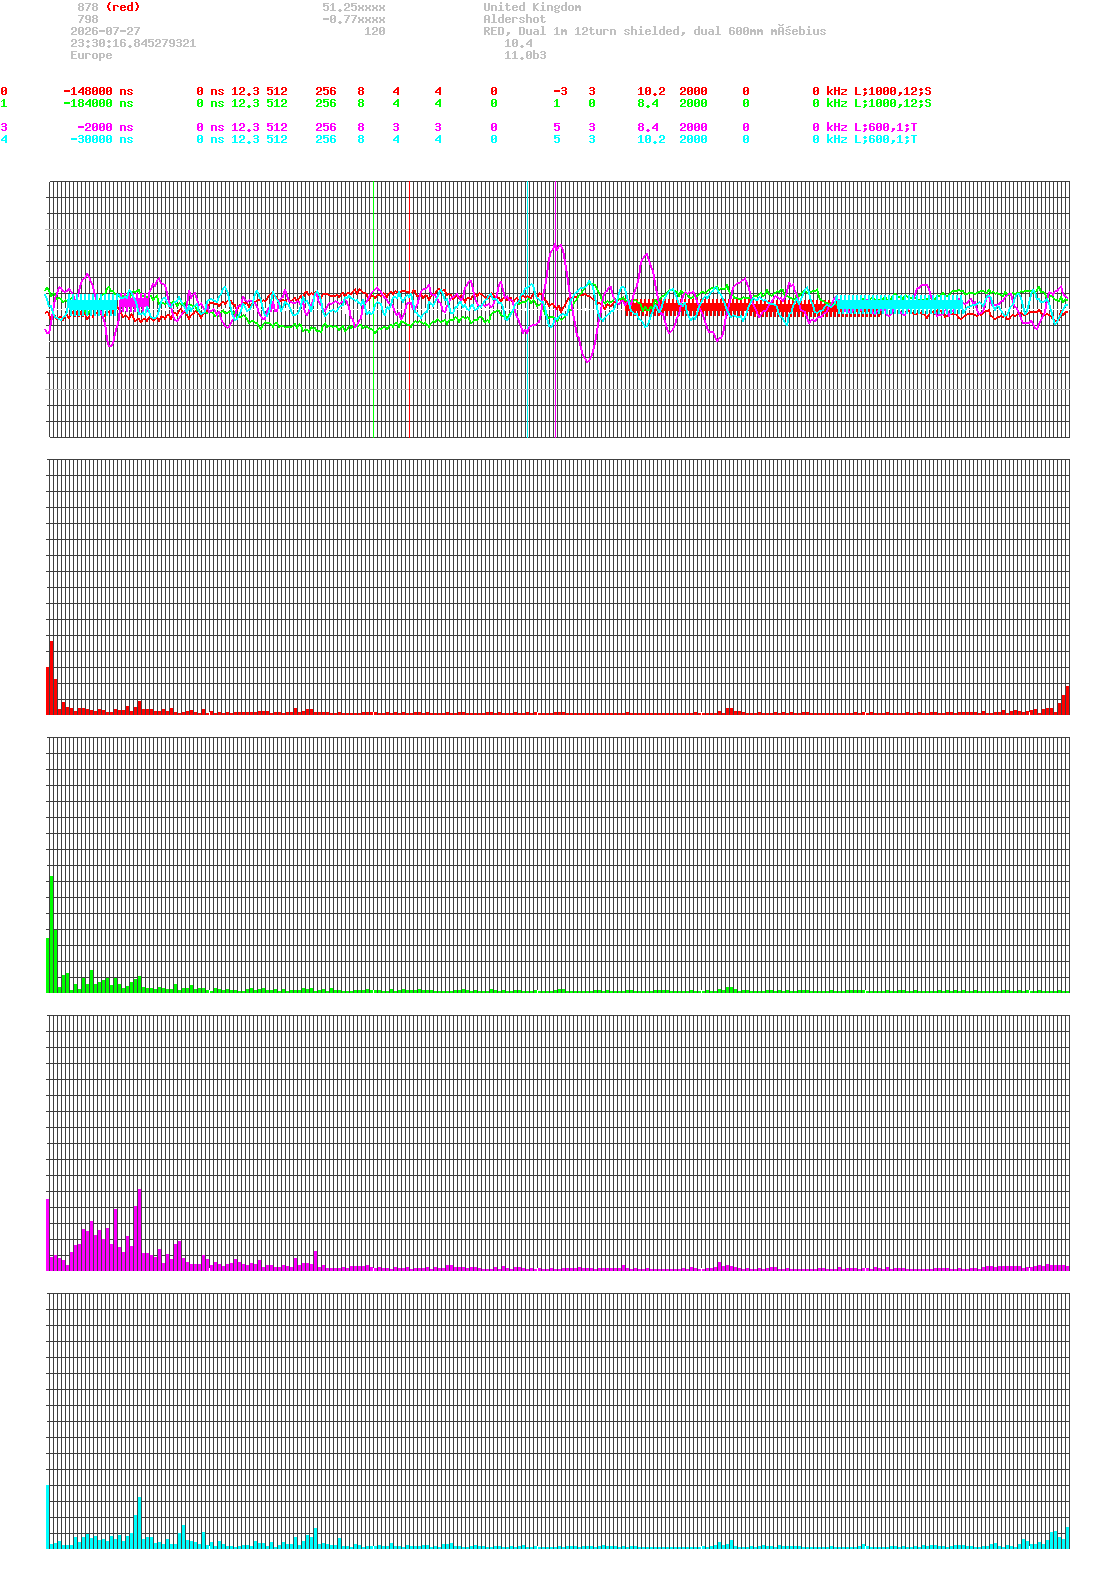Click magenta channel antenna code 'L;600,1;T'
The image size is (1095, 1571).
point(886,127)
